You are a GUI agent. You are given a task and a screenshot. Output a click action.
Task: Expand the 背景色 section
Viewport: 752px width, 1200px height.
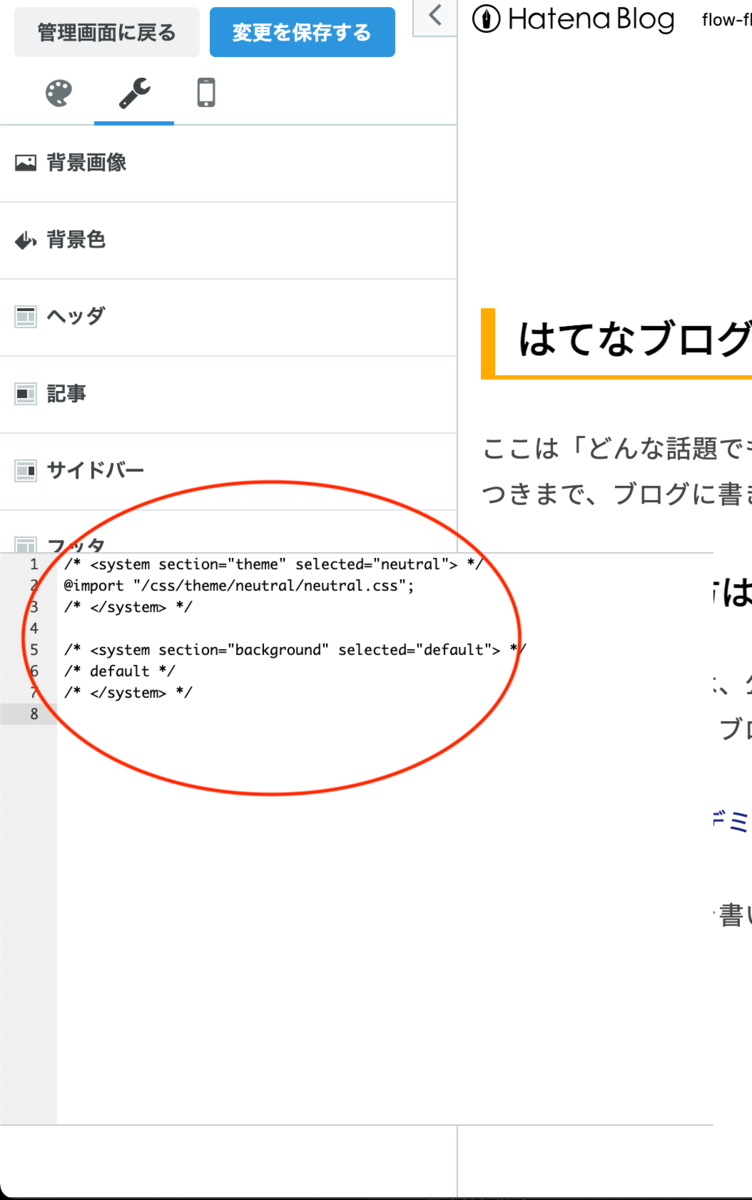228,240
